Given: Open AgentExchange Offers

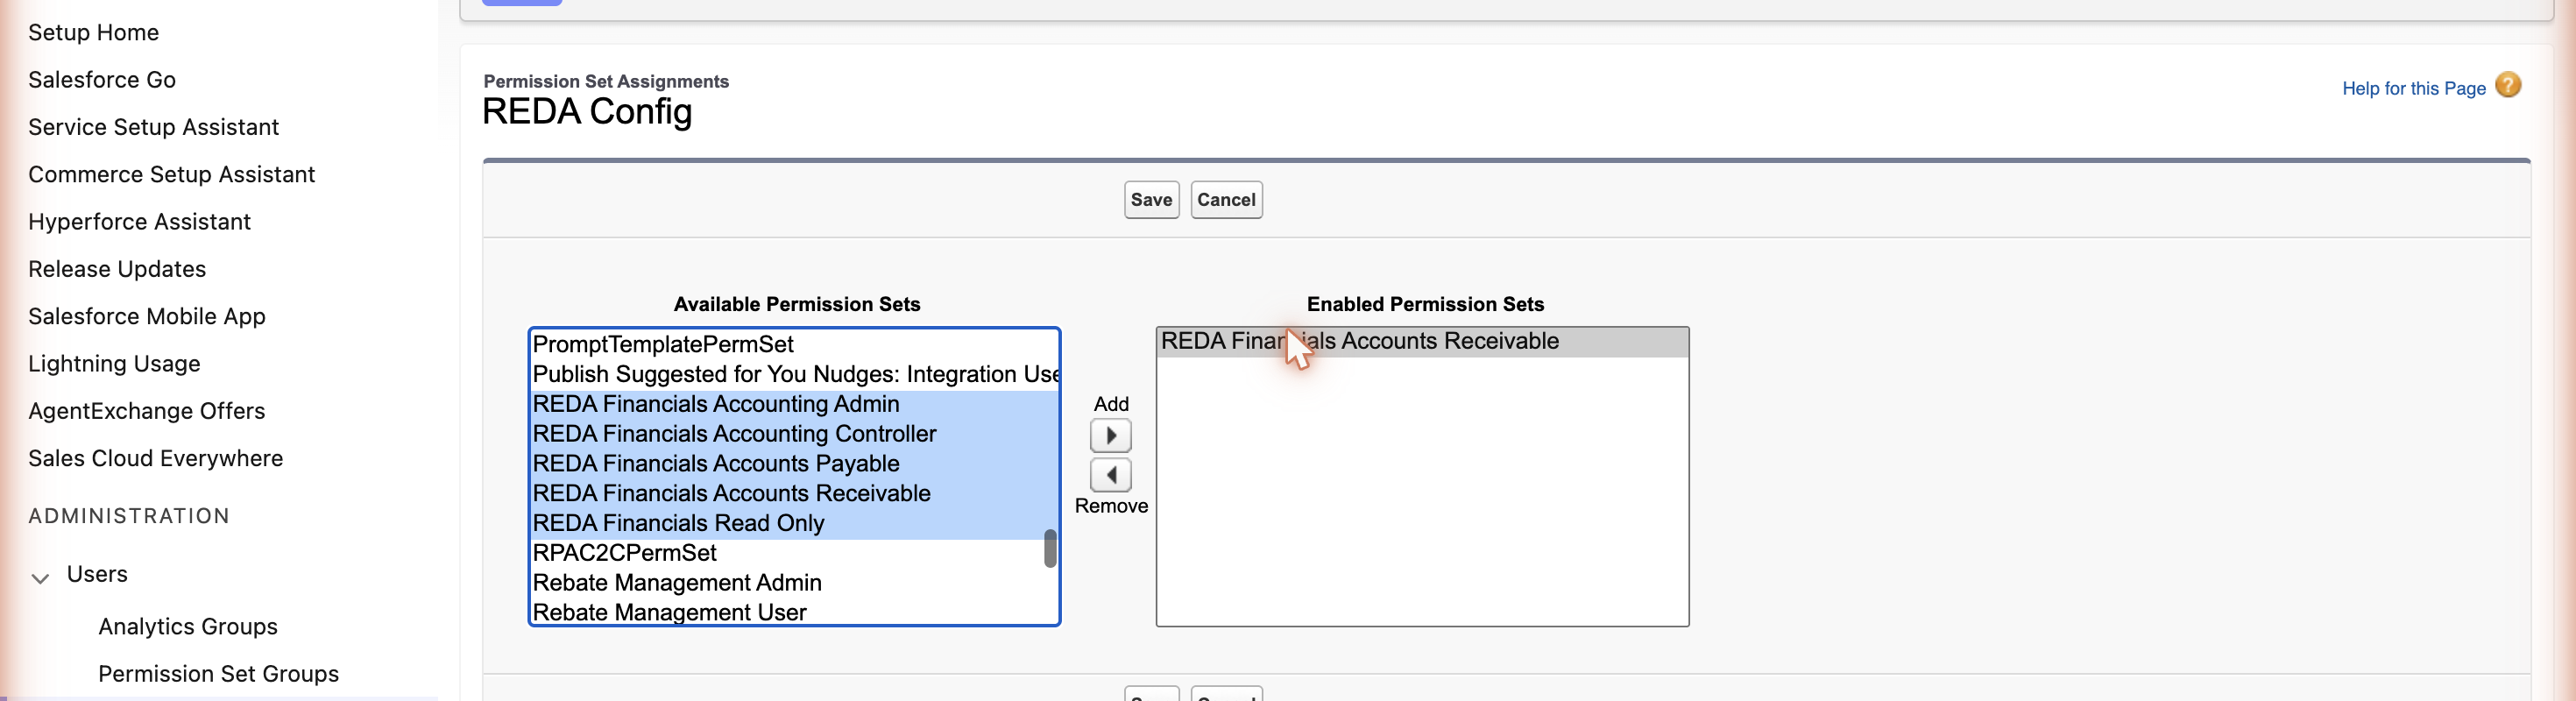Looking at the screenshot, I should pyautogui.click(x=147, y=411).
